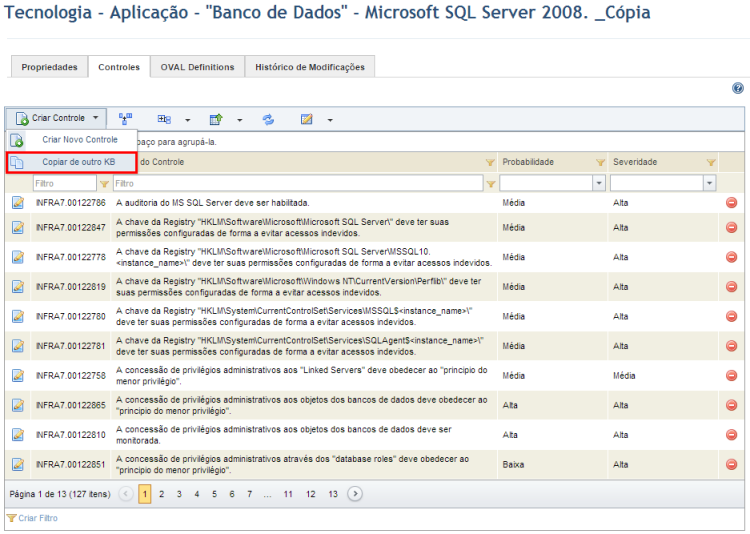Delete control INFRA7.00122786

[x=731, y=203]
